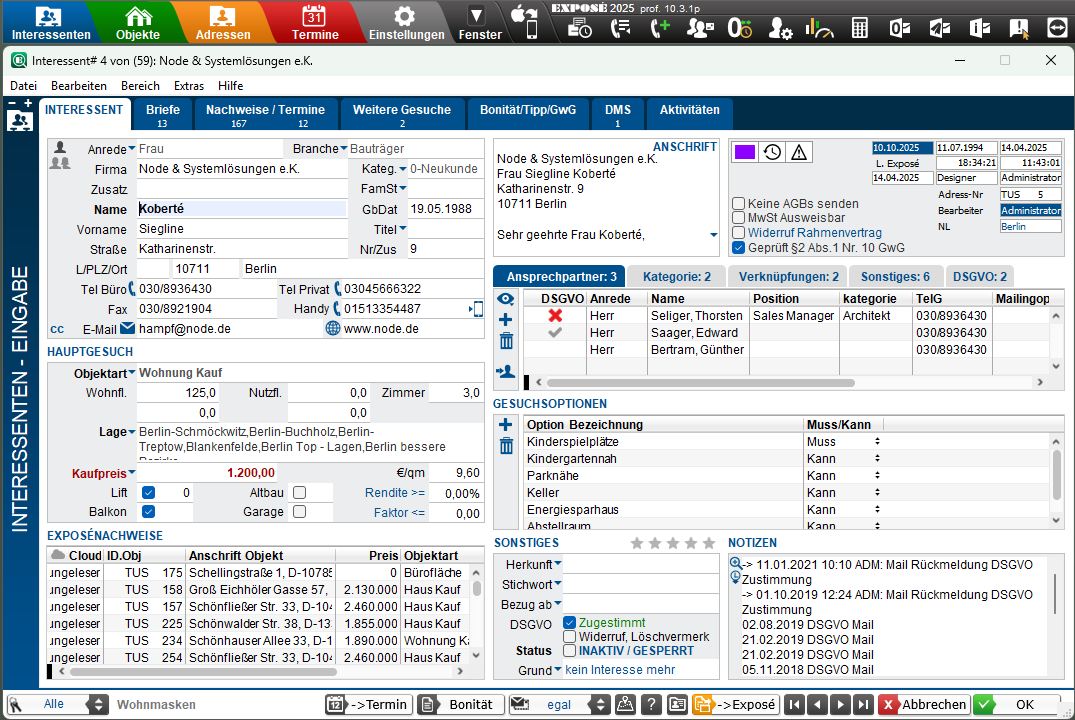The height and width of the screenshot is (720, 1075).
Task: Click the history clock icon beside purple swatch
Action: [772, 152]
